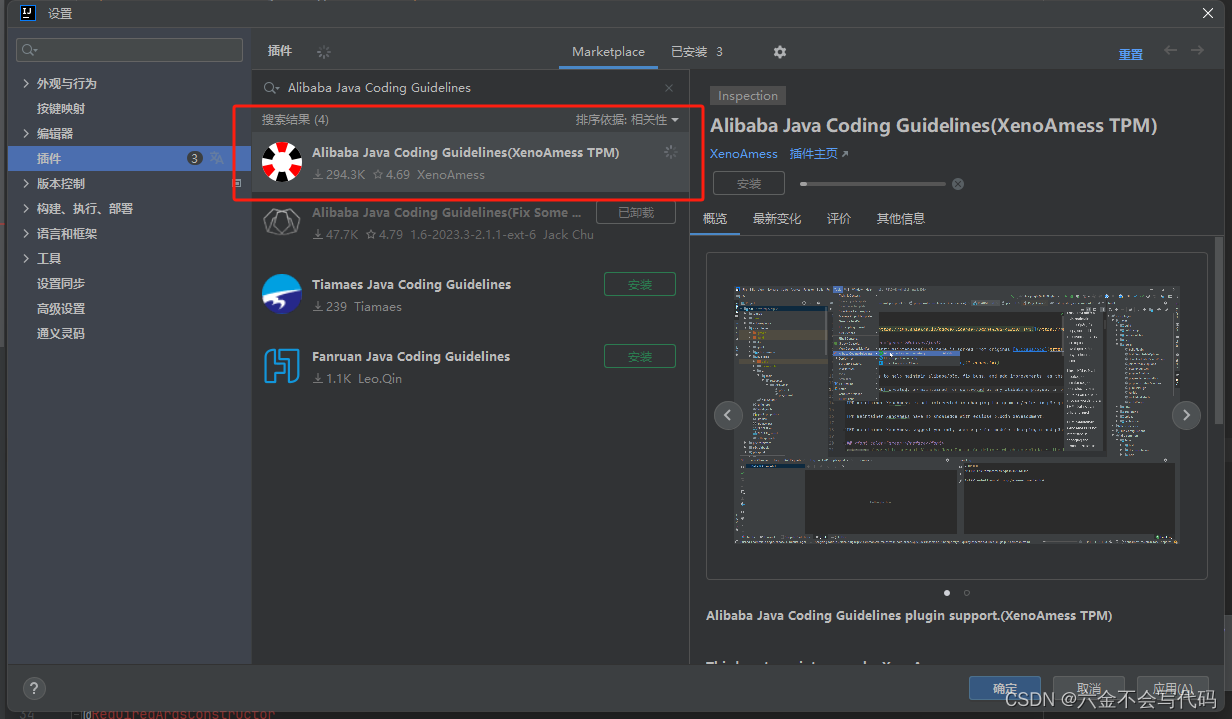Click the 已卸载 button of Jack Chu plugin
This screenshot has height=719, width=1232.
tap(636, 213)
